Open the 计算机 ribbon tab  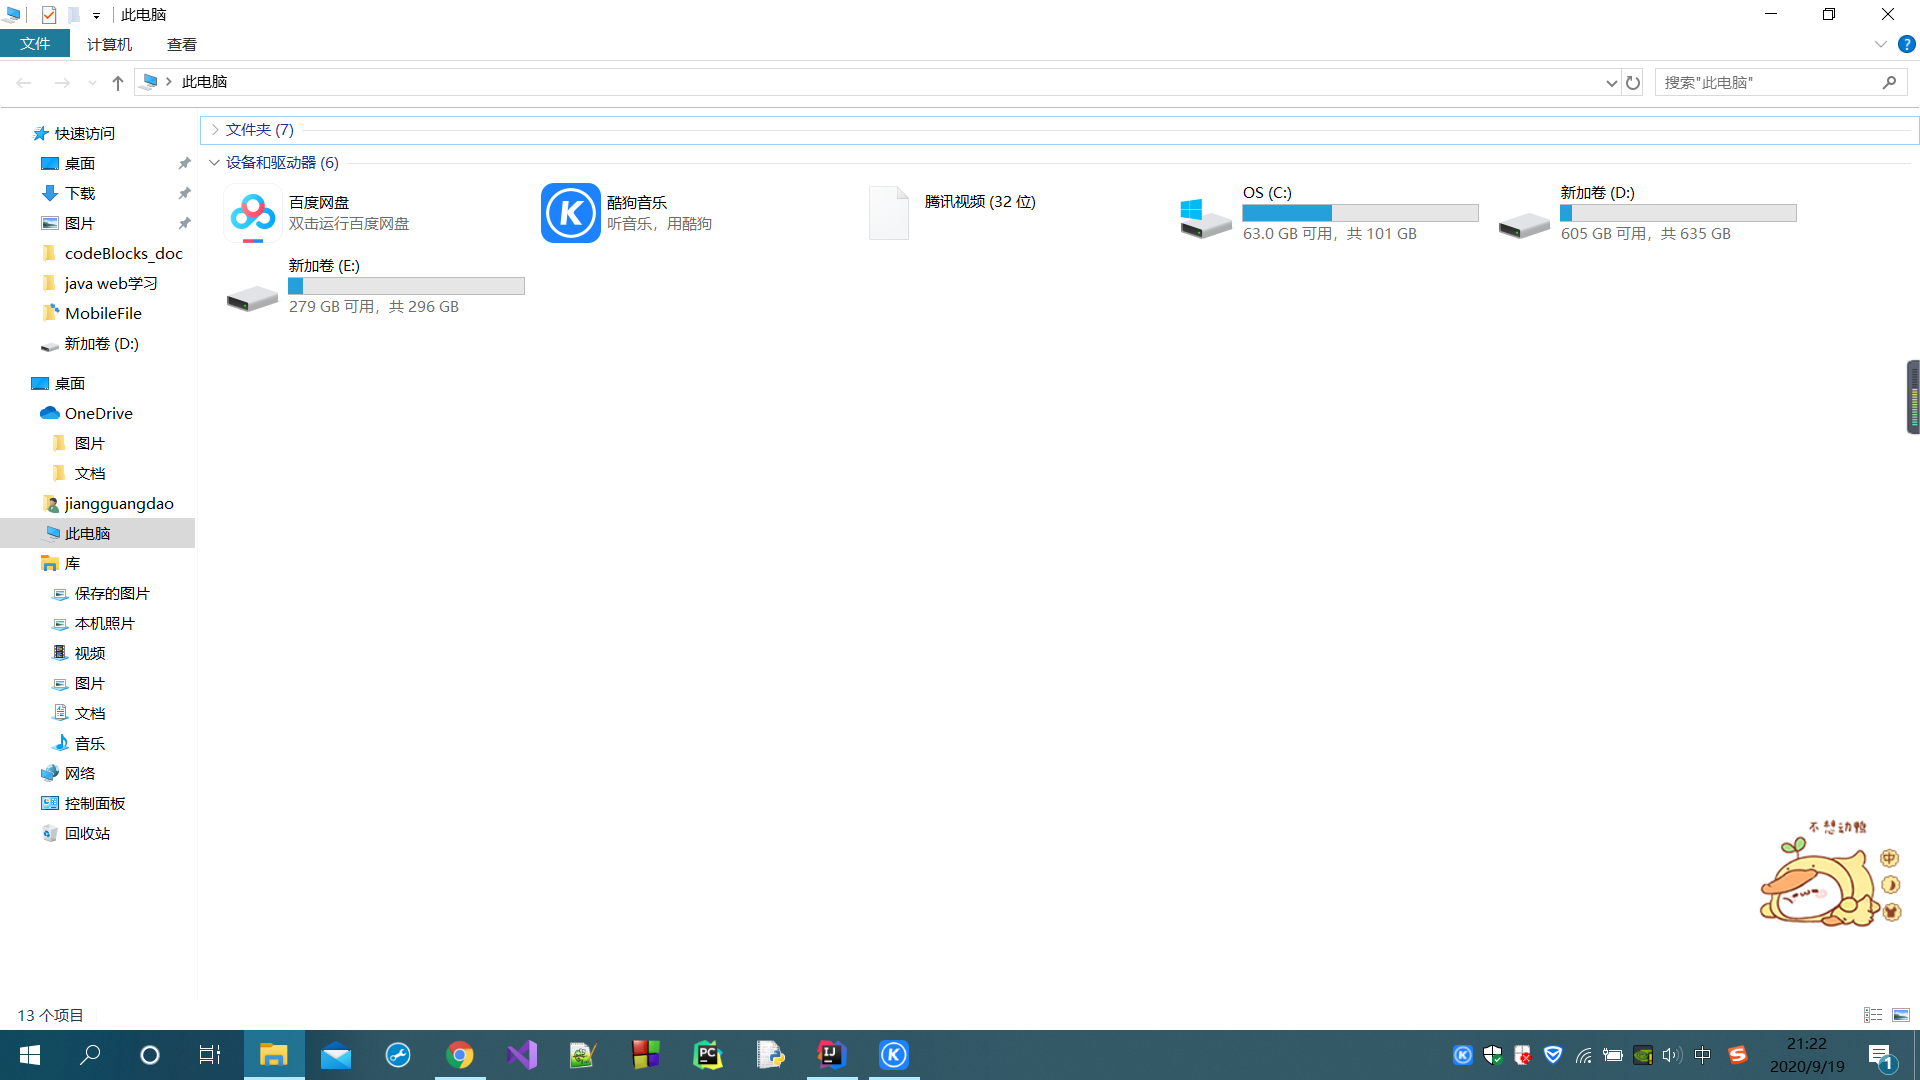pyautogui.click(x=109, y=44)
